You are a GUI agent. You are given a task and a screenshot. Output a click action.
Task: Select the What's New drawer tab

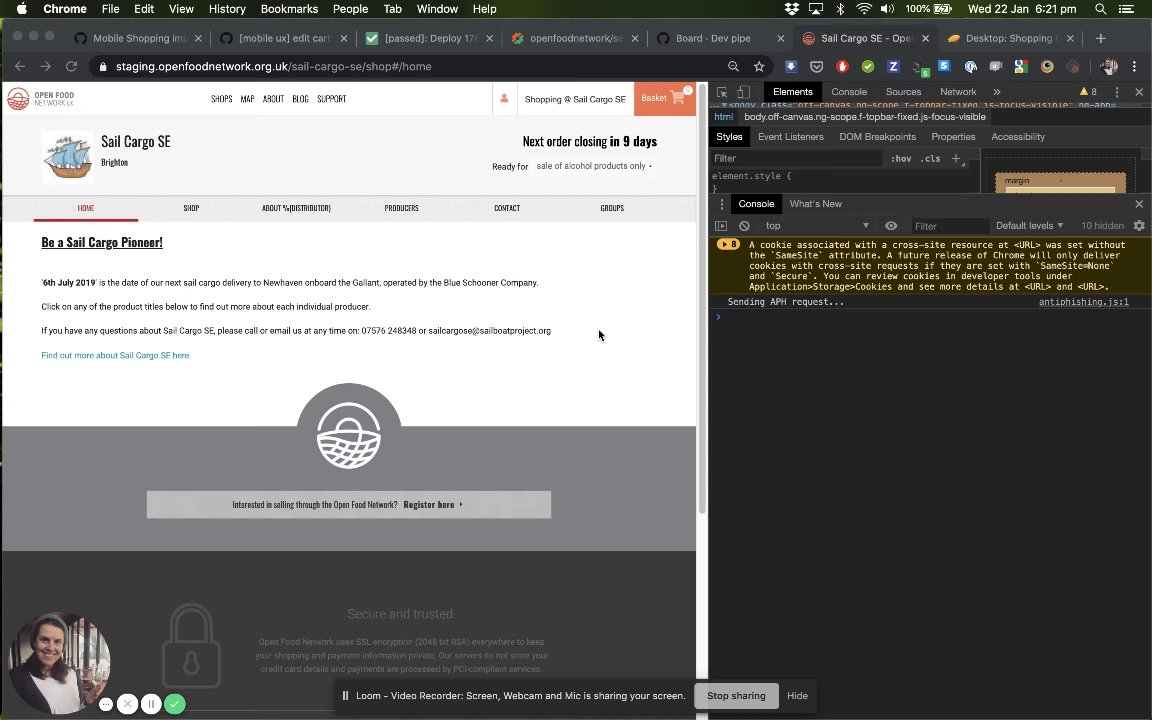[x=816, y=204]
